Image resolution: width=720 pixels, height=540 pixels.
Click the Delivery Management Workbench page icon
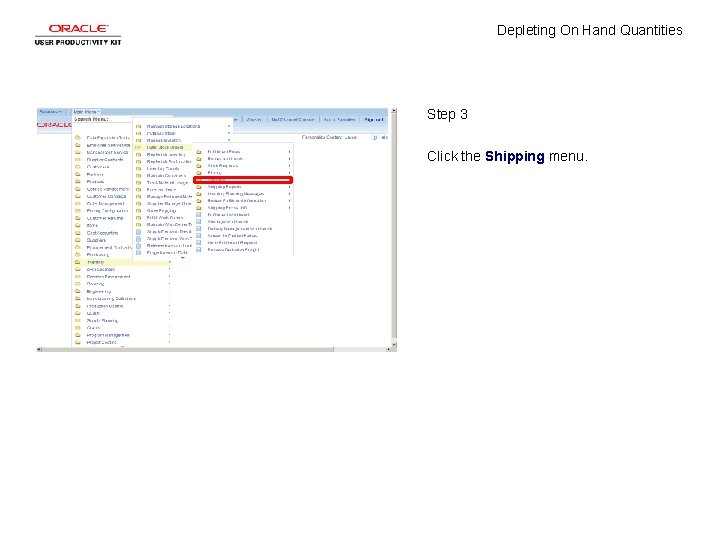point(199,228)
